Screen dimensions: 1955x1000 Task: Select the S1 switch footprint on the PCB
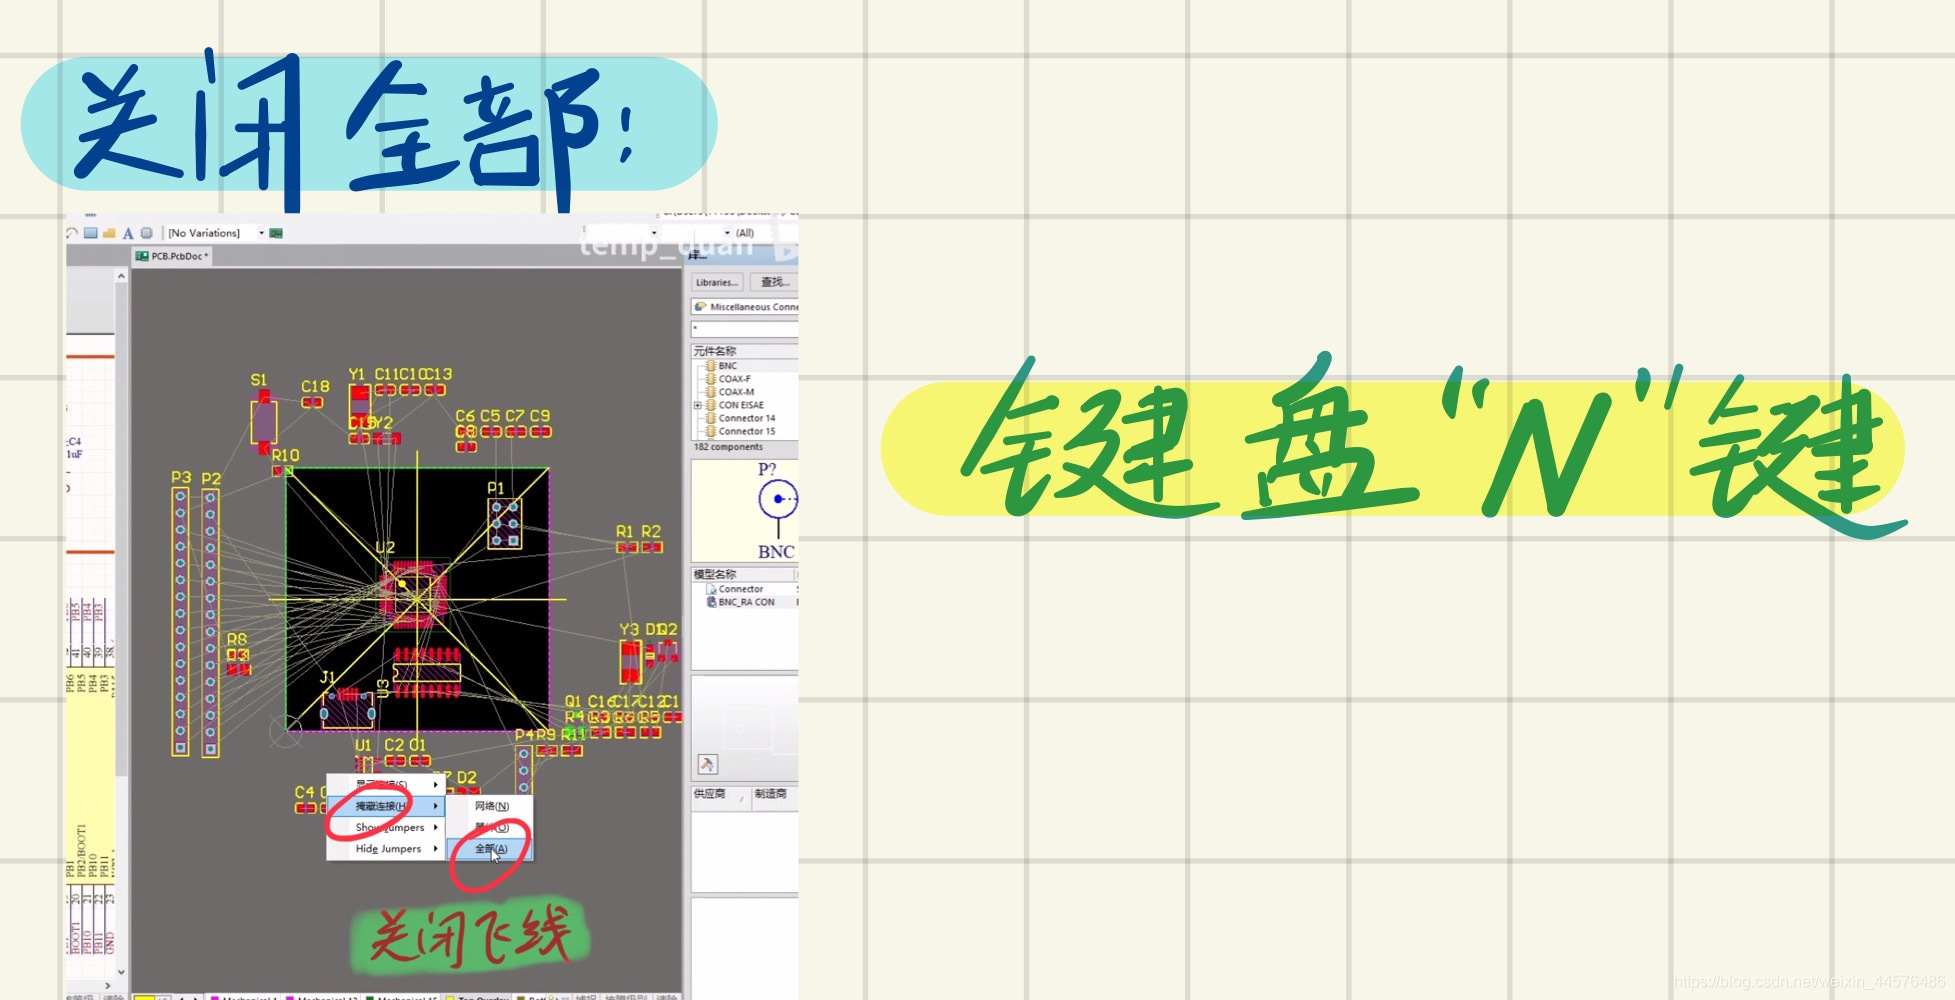coord(263,421)
